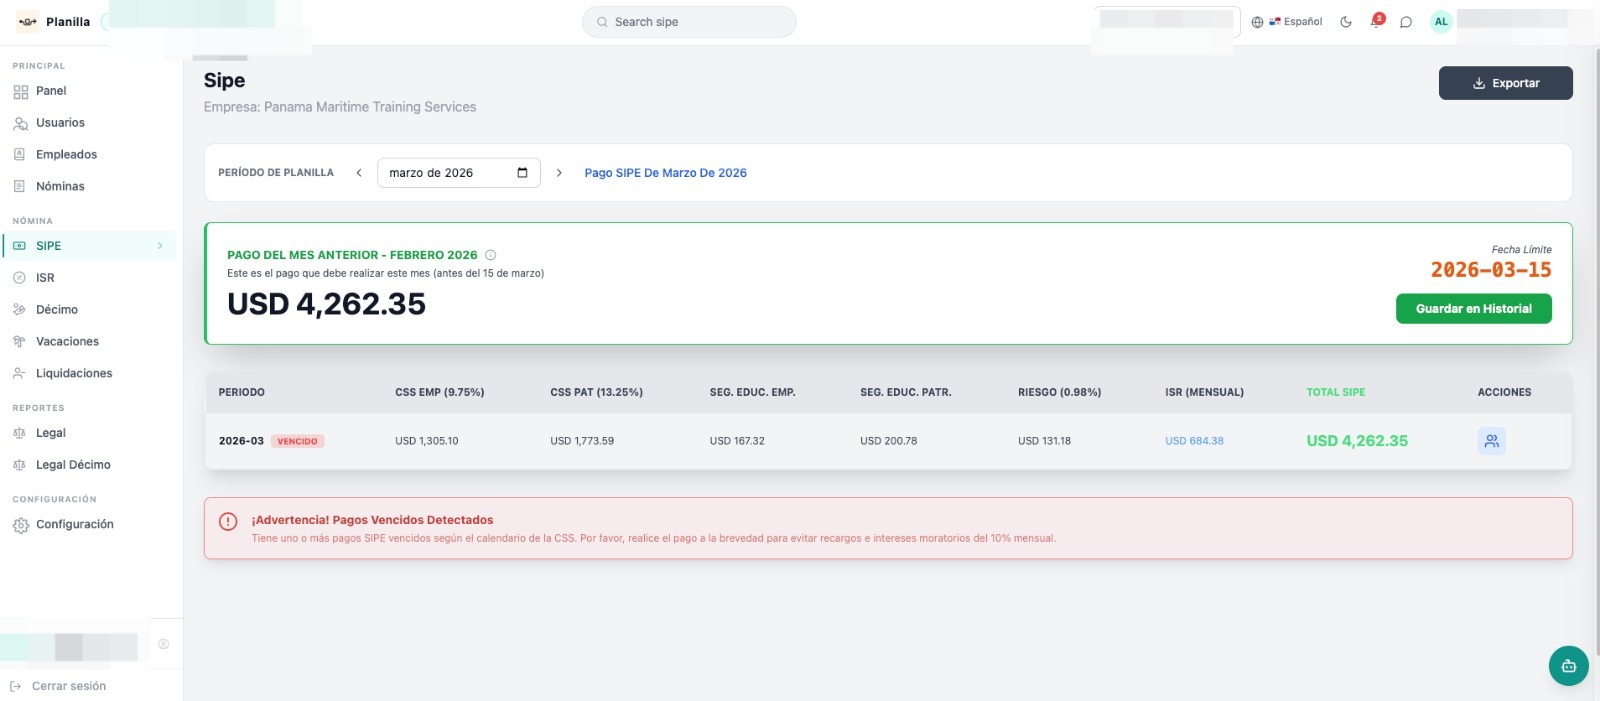Click the Search sipe field
Viewport: 1600px width, 701px height.
(x=689, y=22)
